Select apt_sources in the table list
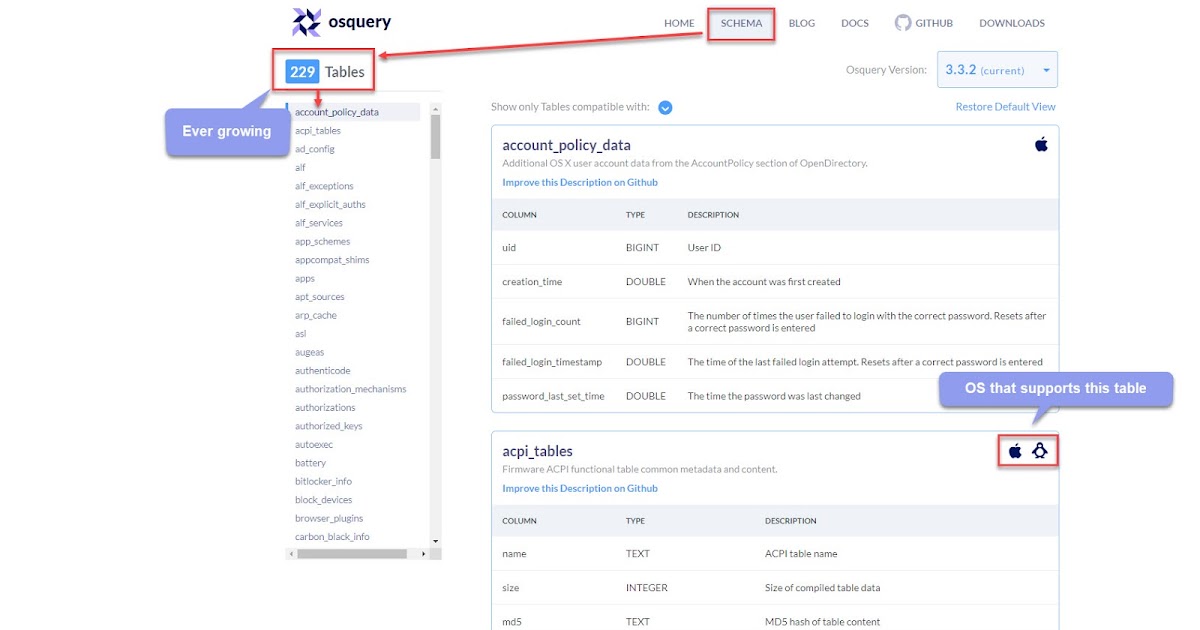This screenshot has width=1200, height=630. pos(320,297)
